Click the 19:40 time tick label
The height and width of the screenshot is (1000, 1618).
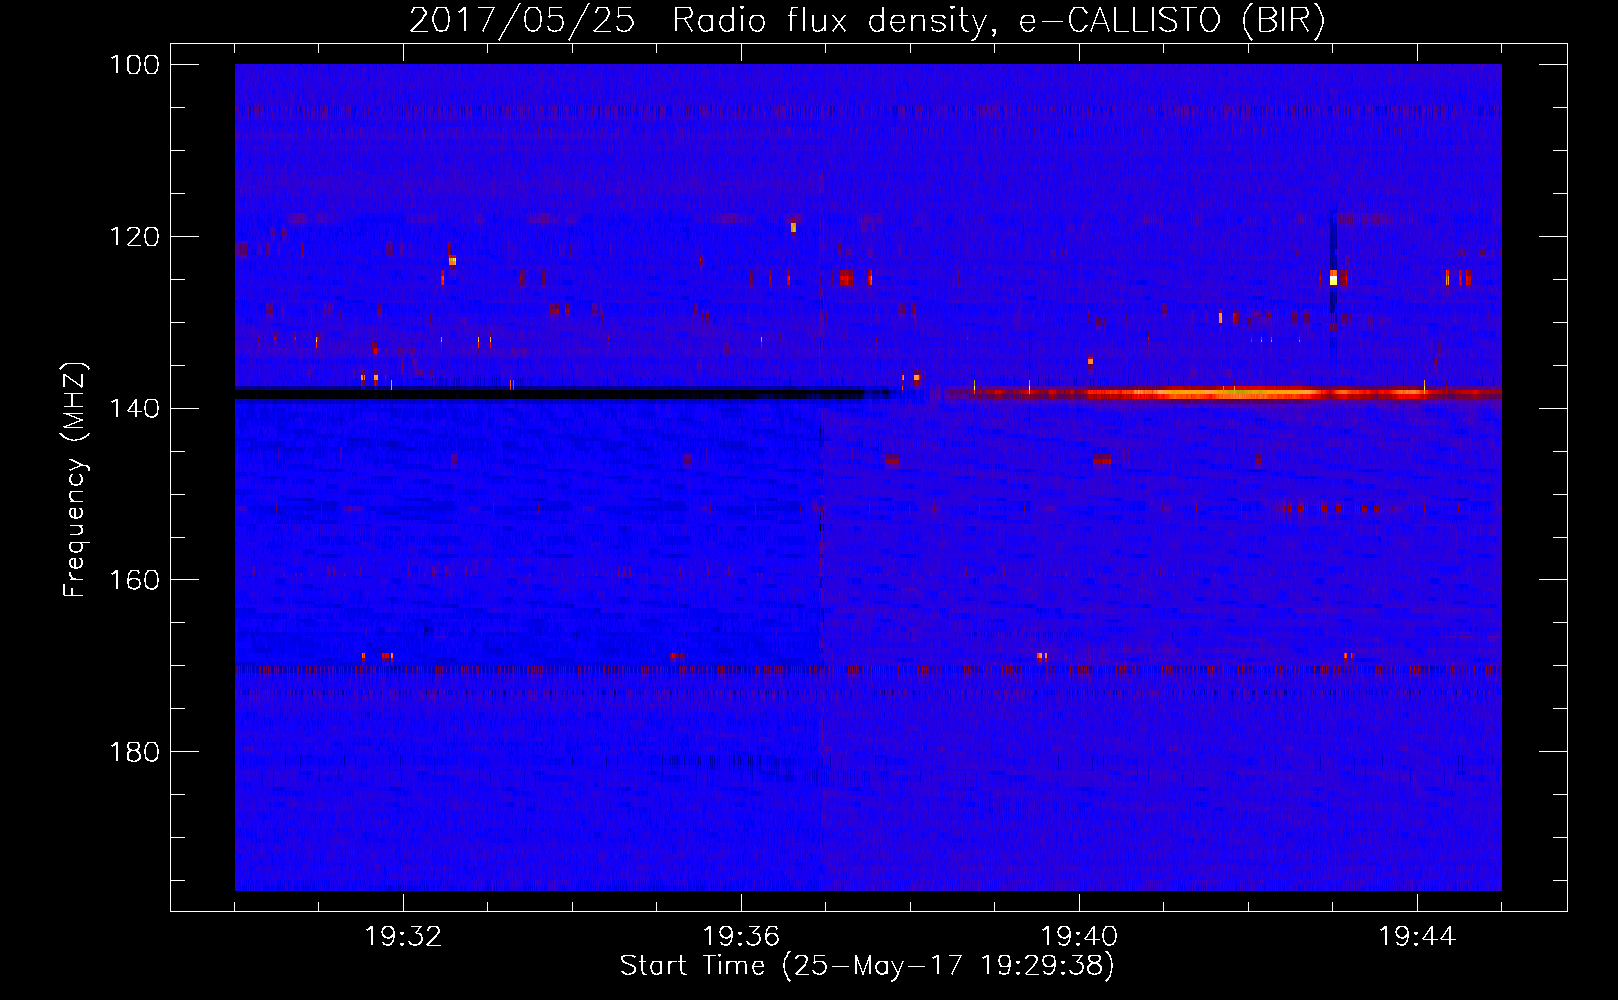(x=1080, y=937)
